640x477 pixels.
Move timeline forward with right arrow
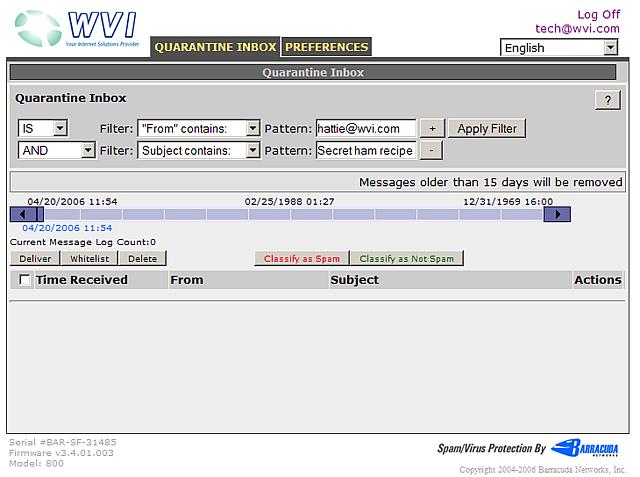pyautogui.click(x=557, y=214)
